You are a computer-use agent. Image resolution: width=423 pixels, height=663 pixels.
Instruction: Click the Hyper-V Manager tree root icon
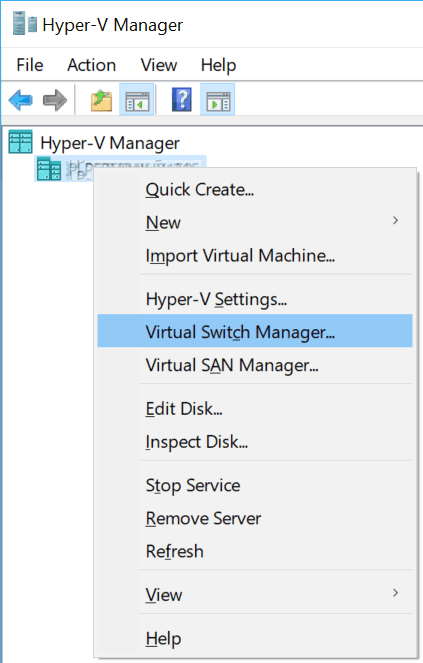tap(20, 142)
